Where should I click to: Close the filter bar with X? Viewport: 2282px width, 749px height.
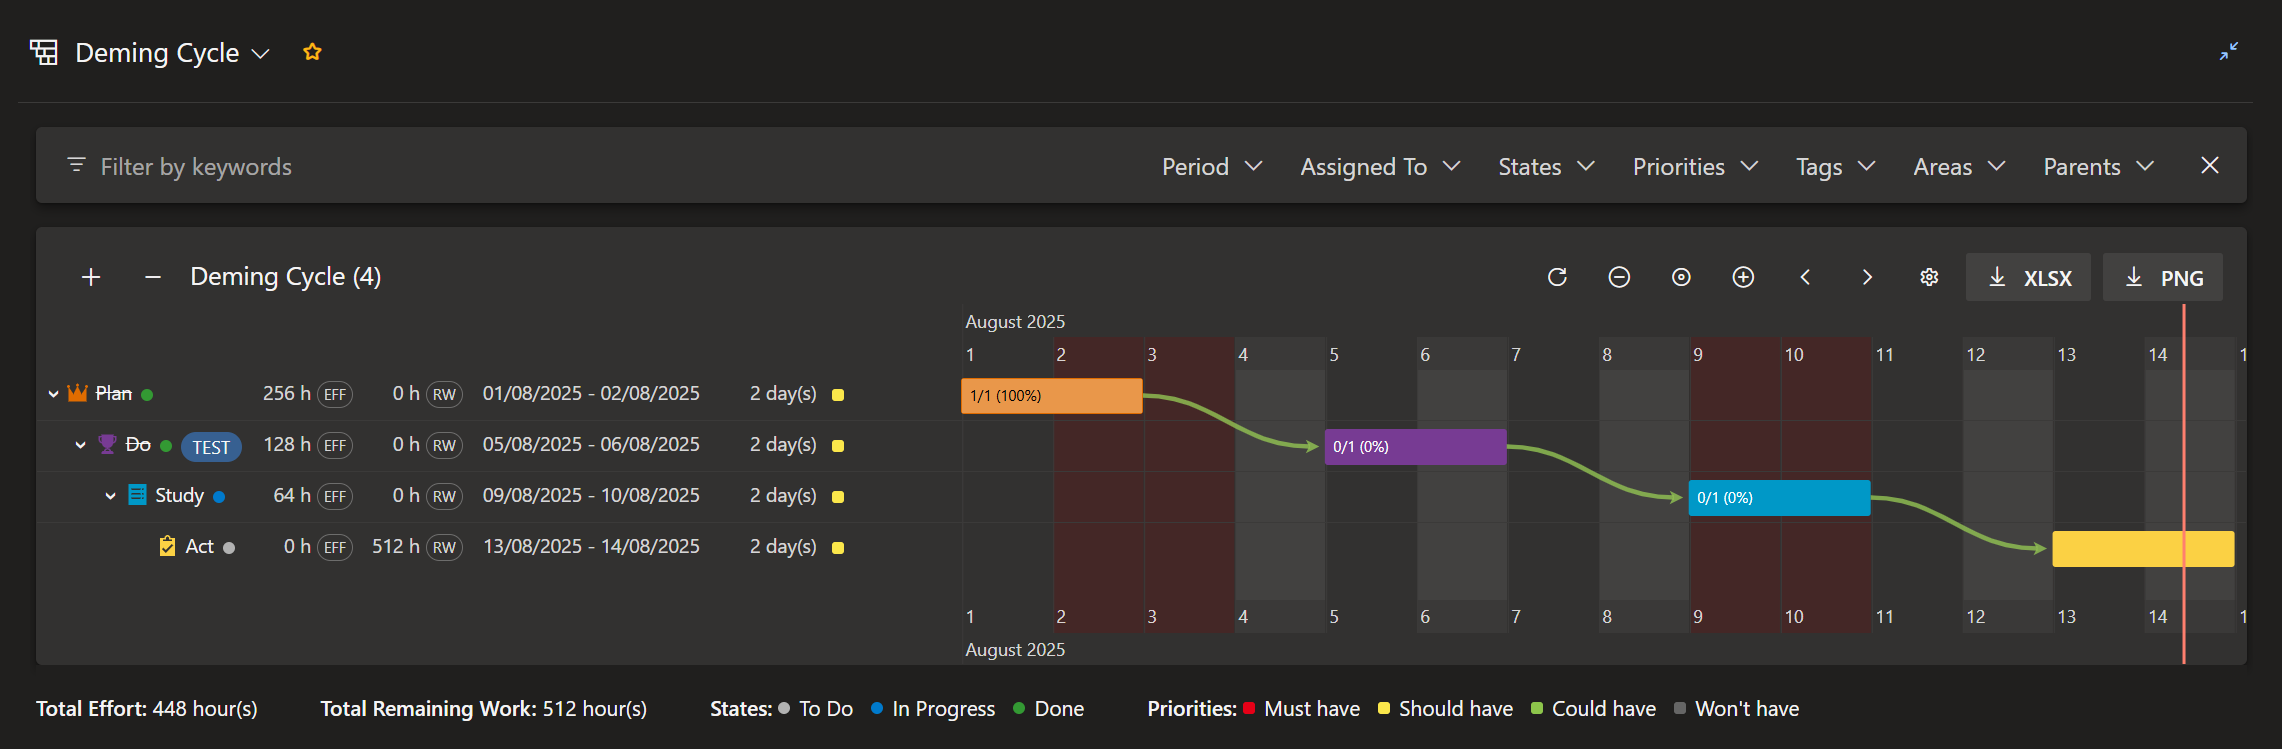tap(2210, 165)
